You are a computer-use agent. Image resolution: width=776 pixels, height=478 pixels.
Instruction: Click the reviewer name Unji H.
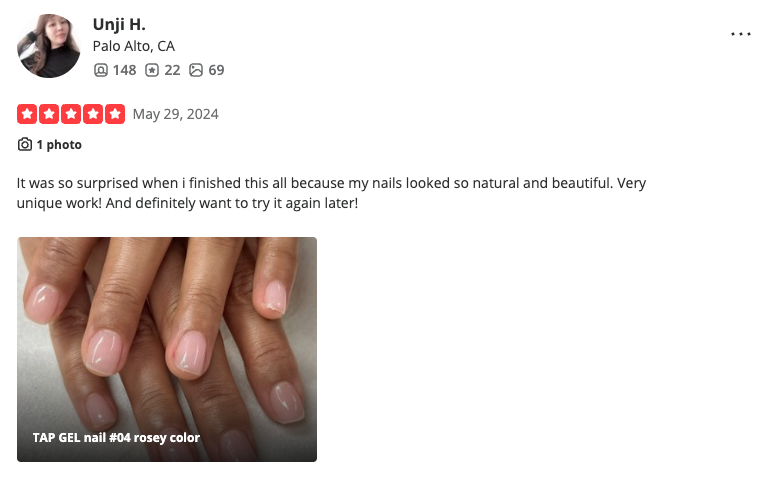click(119, 24)
